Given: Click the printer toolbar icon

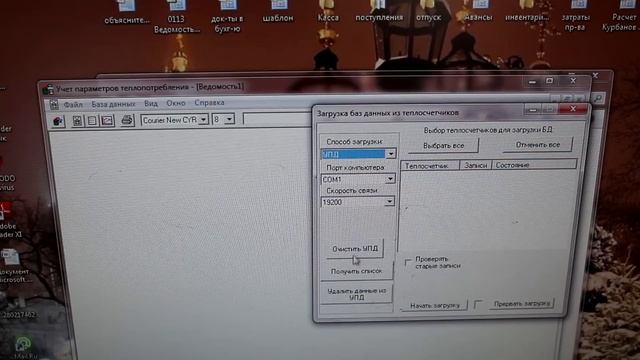Looking at the screenshot, I should tap(127, 120).
